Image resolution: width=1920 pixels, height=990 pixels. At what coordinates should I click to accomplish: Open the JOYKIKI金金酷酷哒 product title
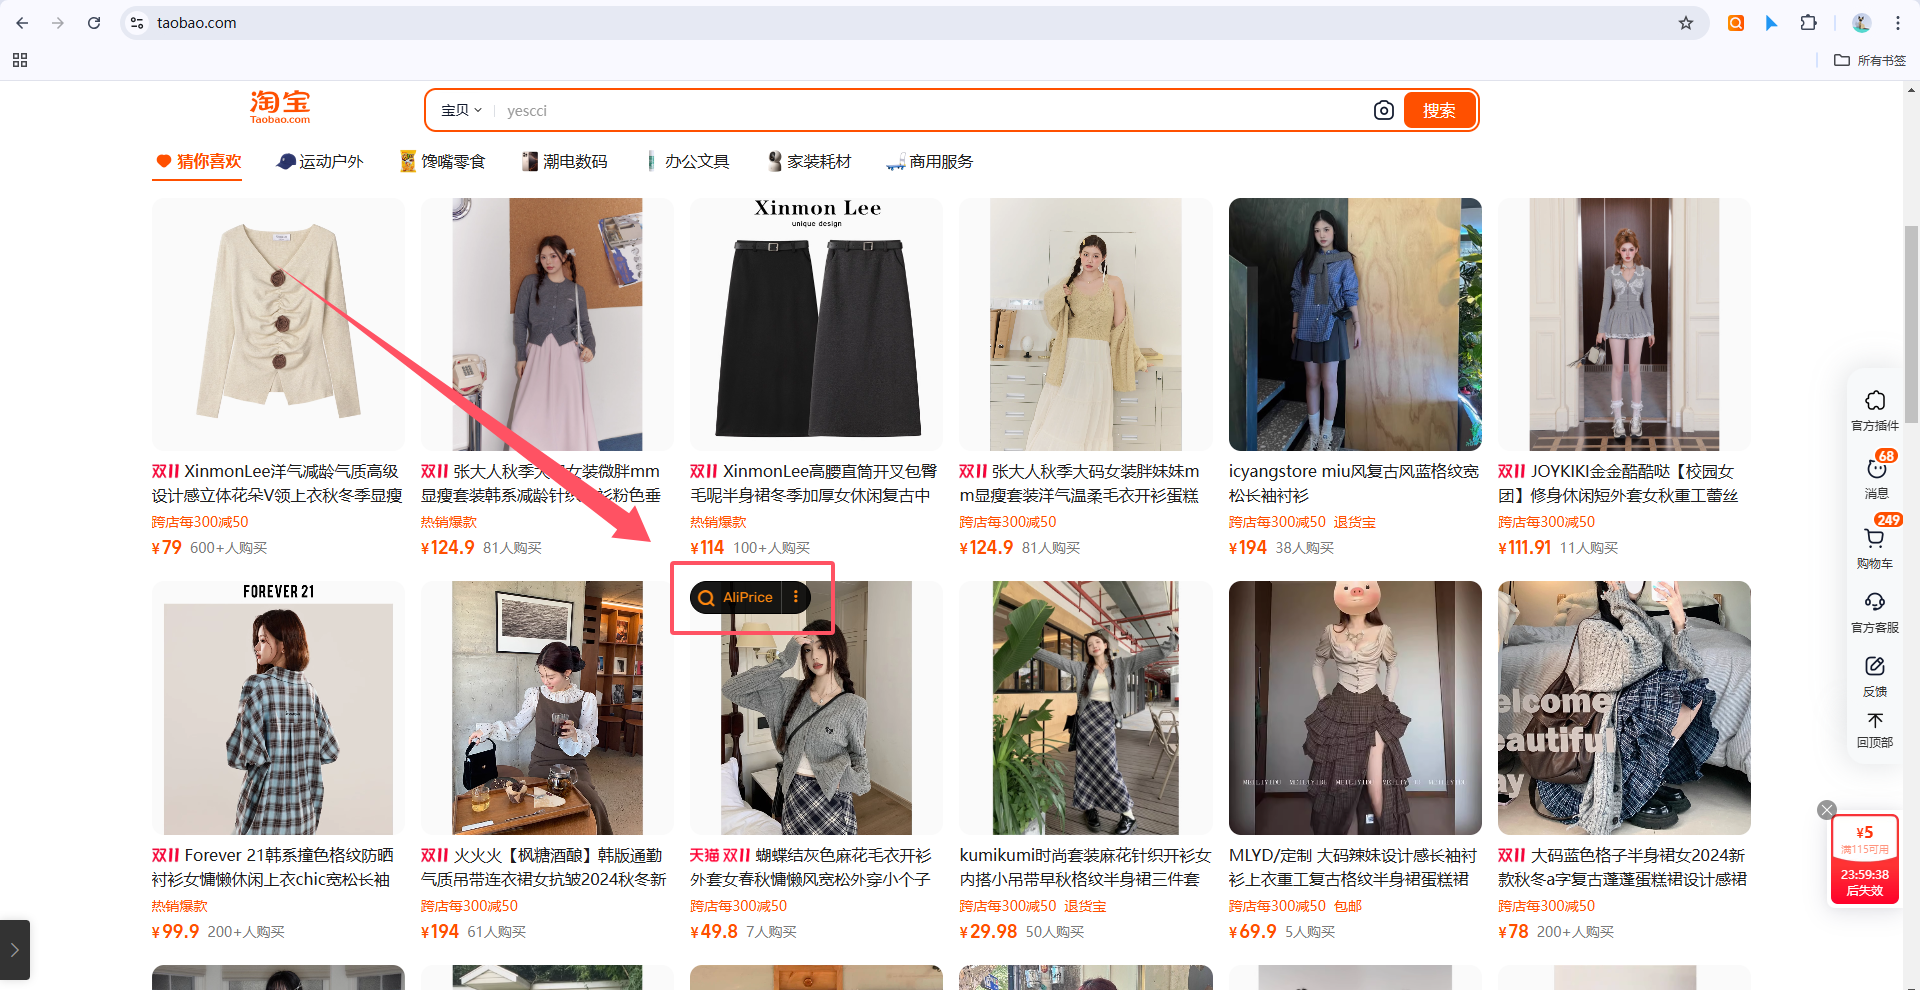tap(1624, 483)
